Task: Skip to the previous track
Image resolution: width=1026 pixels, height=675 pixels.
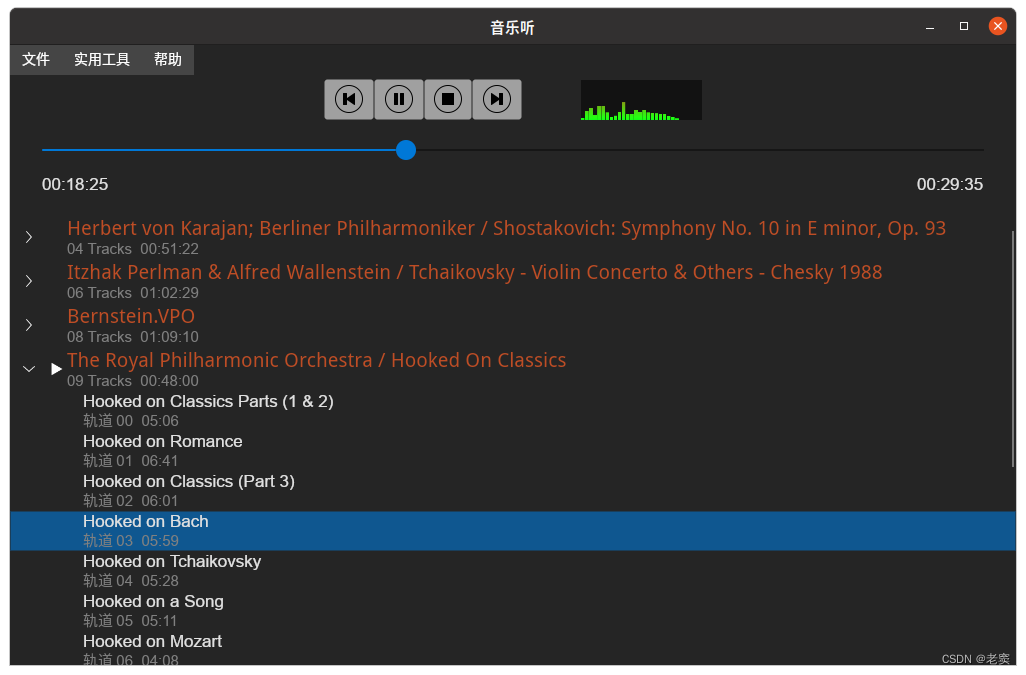Action: tap(349, 99)
